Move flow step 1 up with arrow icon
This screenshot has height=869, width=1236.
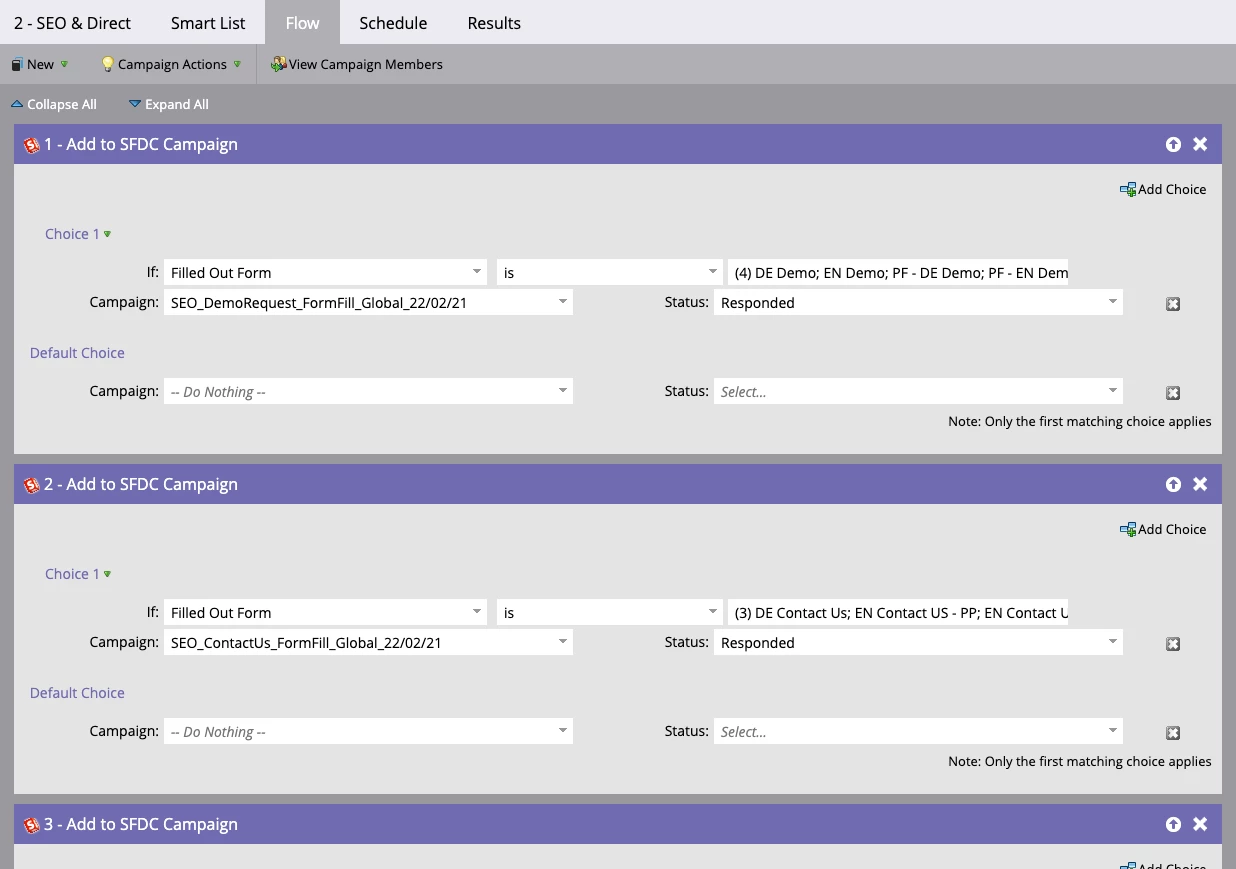coord(1173,144)
